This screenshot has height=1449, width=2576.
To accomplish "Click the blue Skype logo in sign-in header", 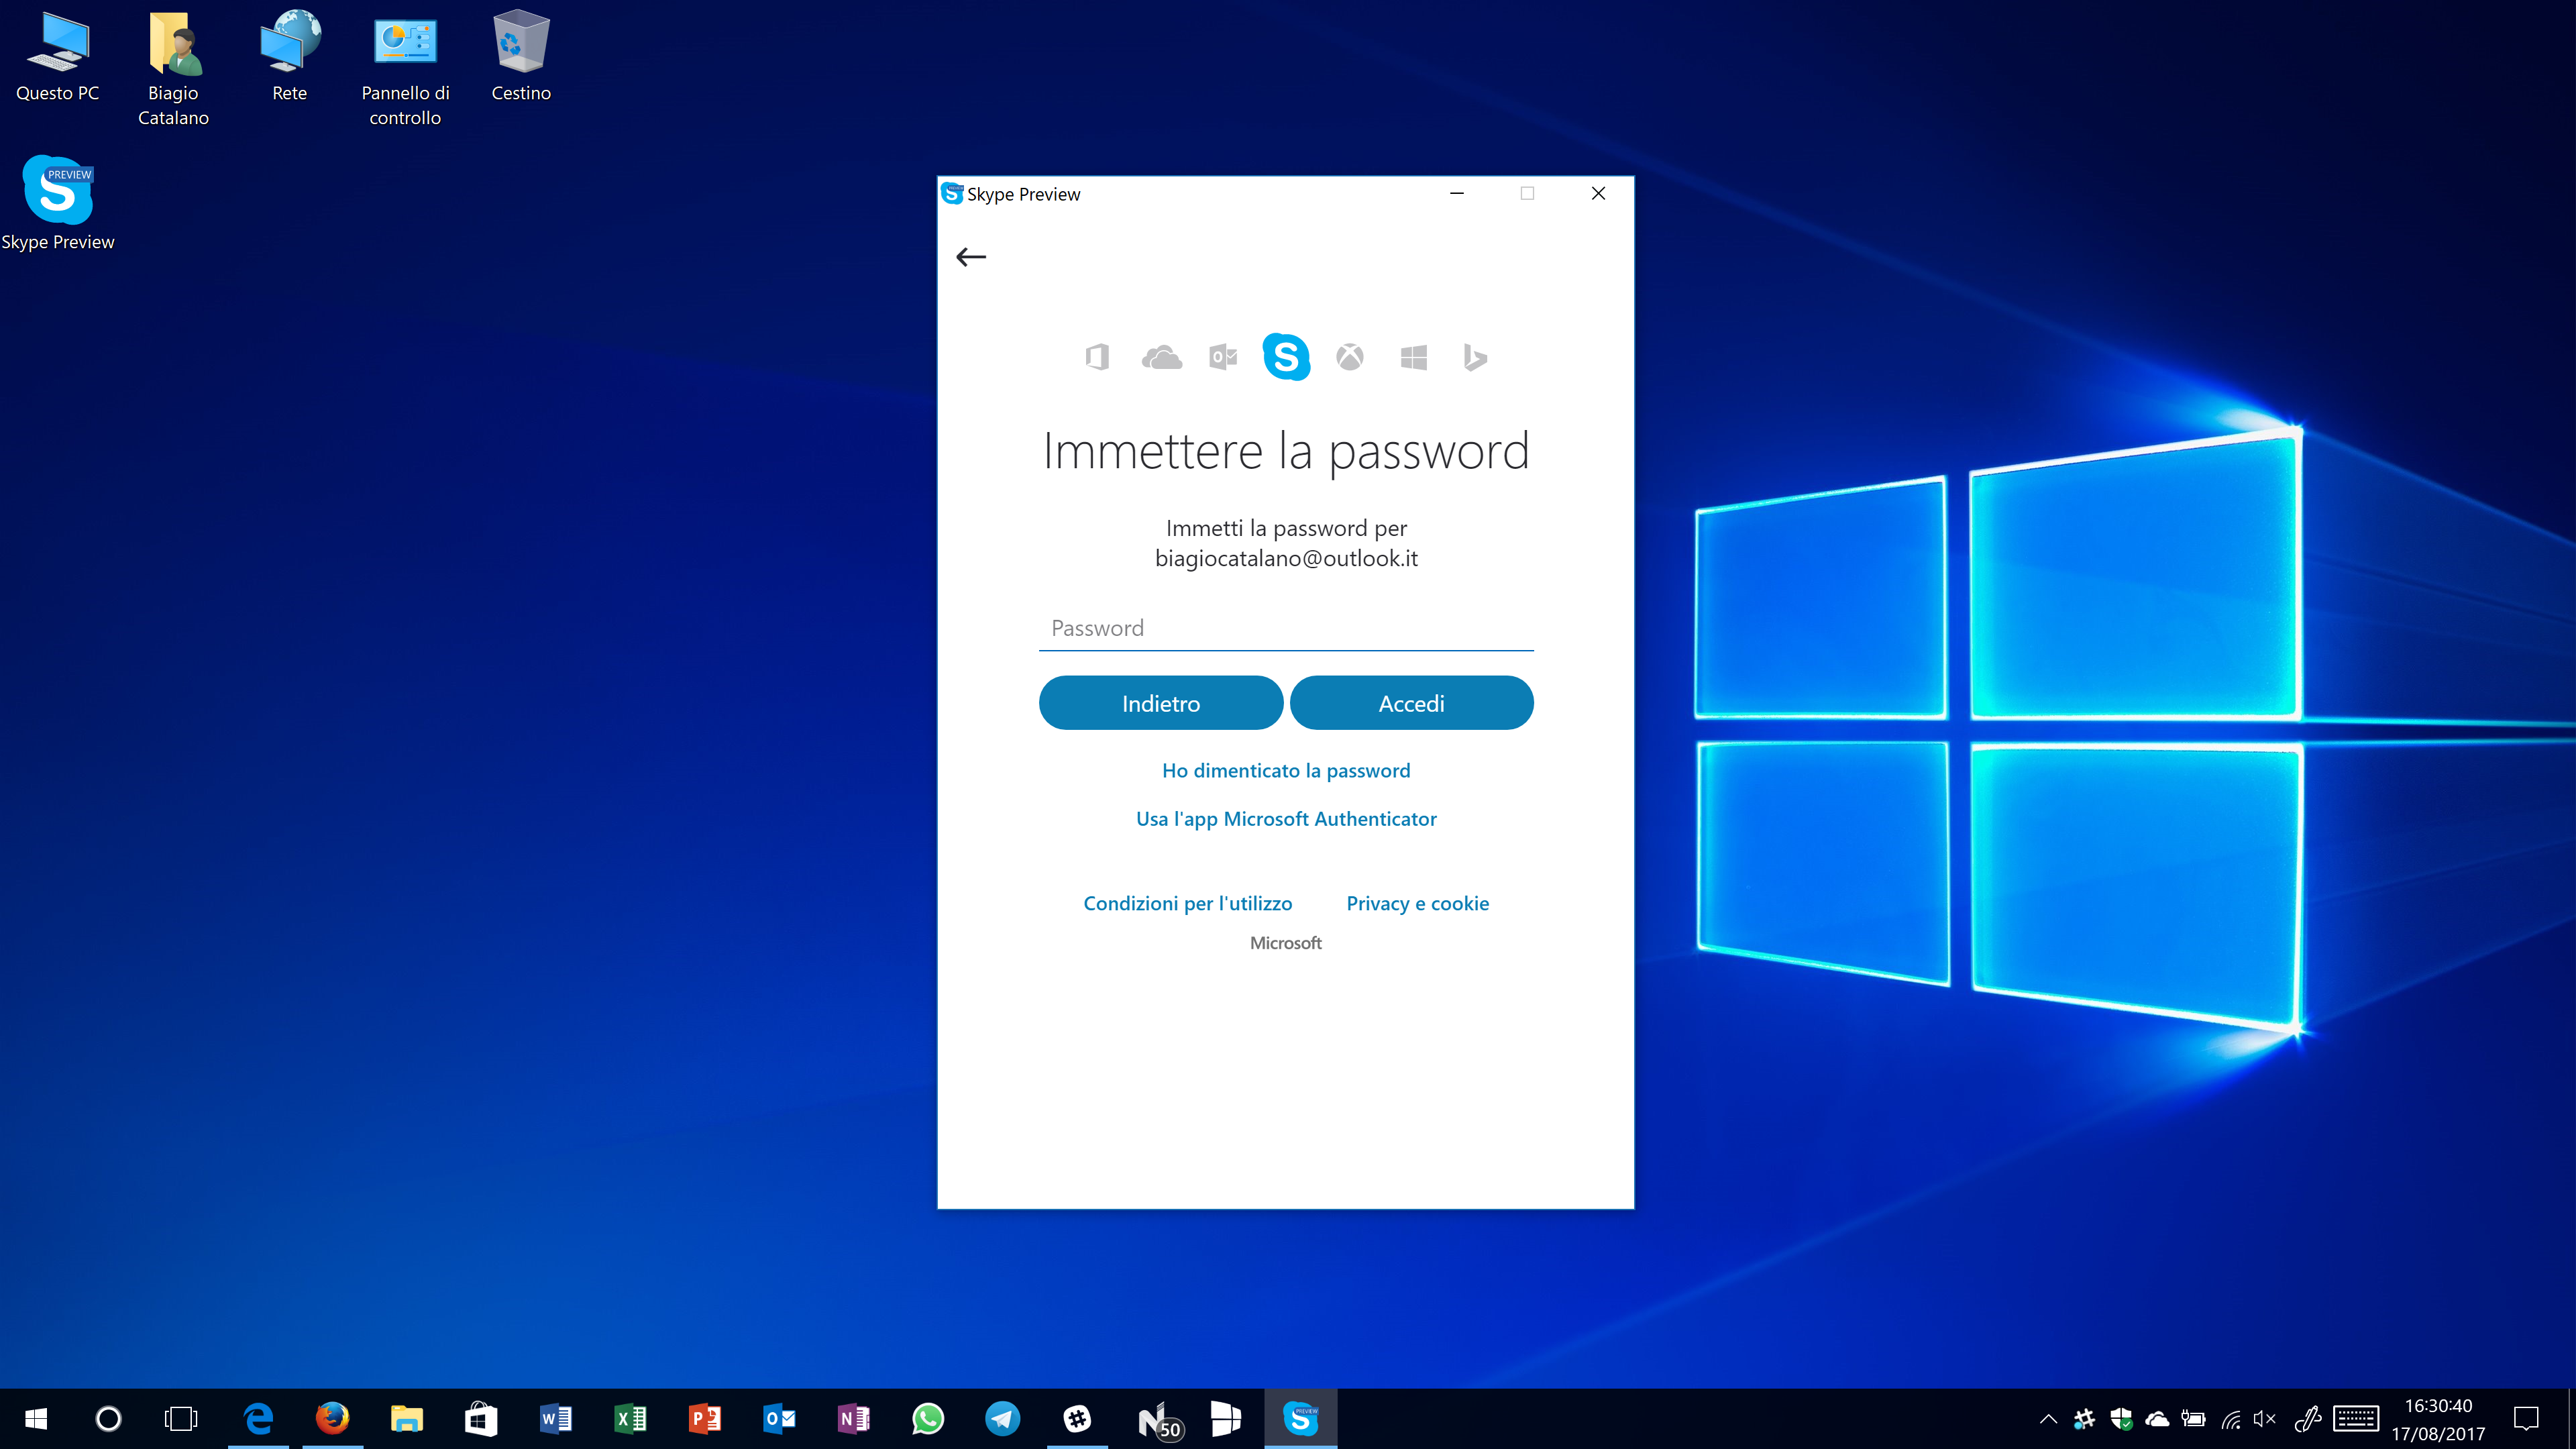I will point(1286,356).
